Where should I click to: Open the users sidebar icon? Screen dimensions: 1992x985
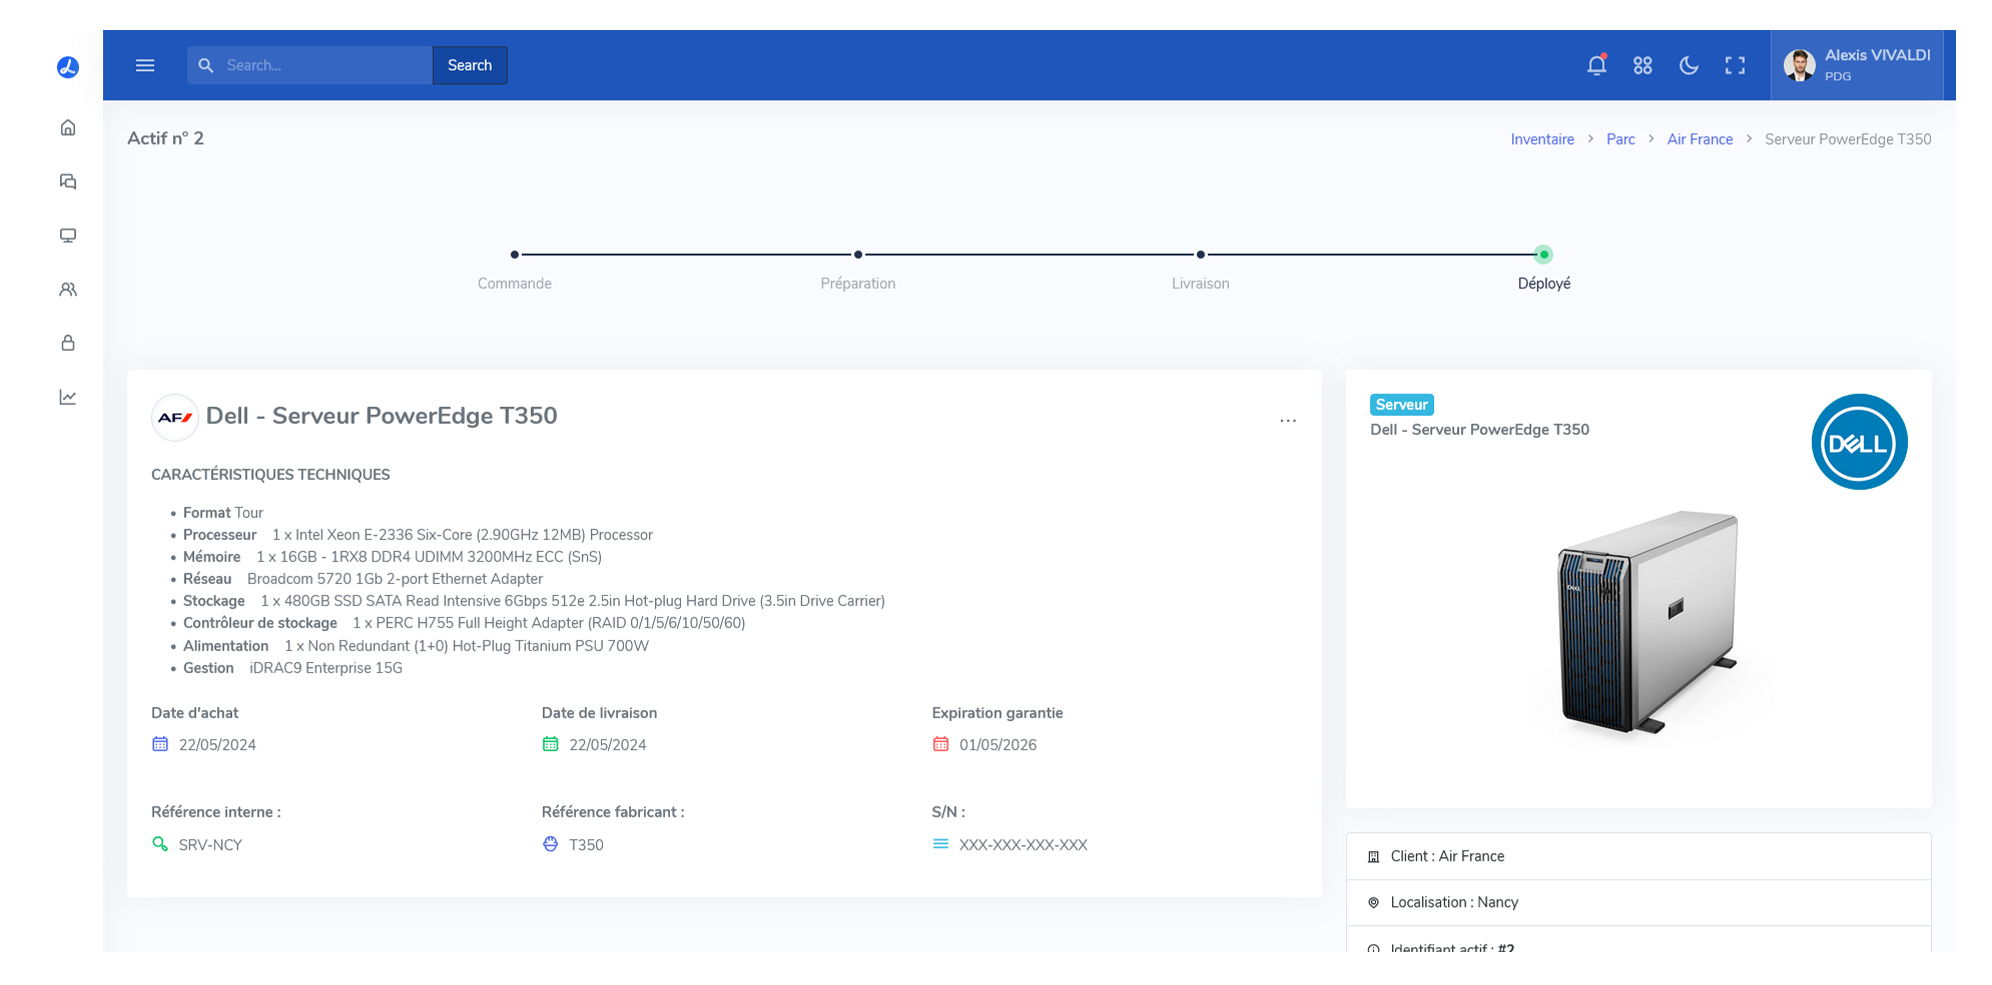(x=68, y=289)
